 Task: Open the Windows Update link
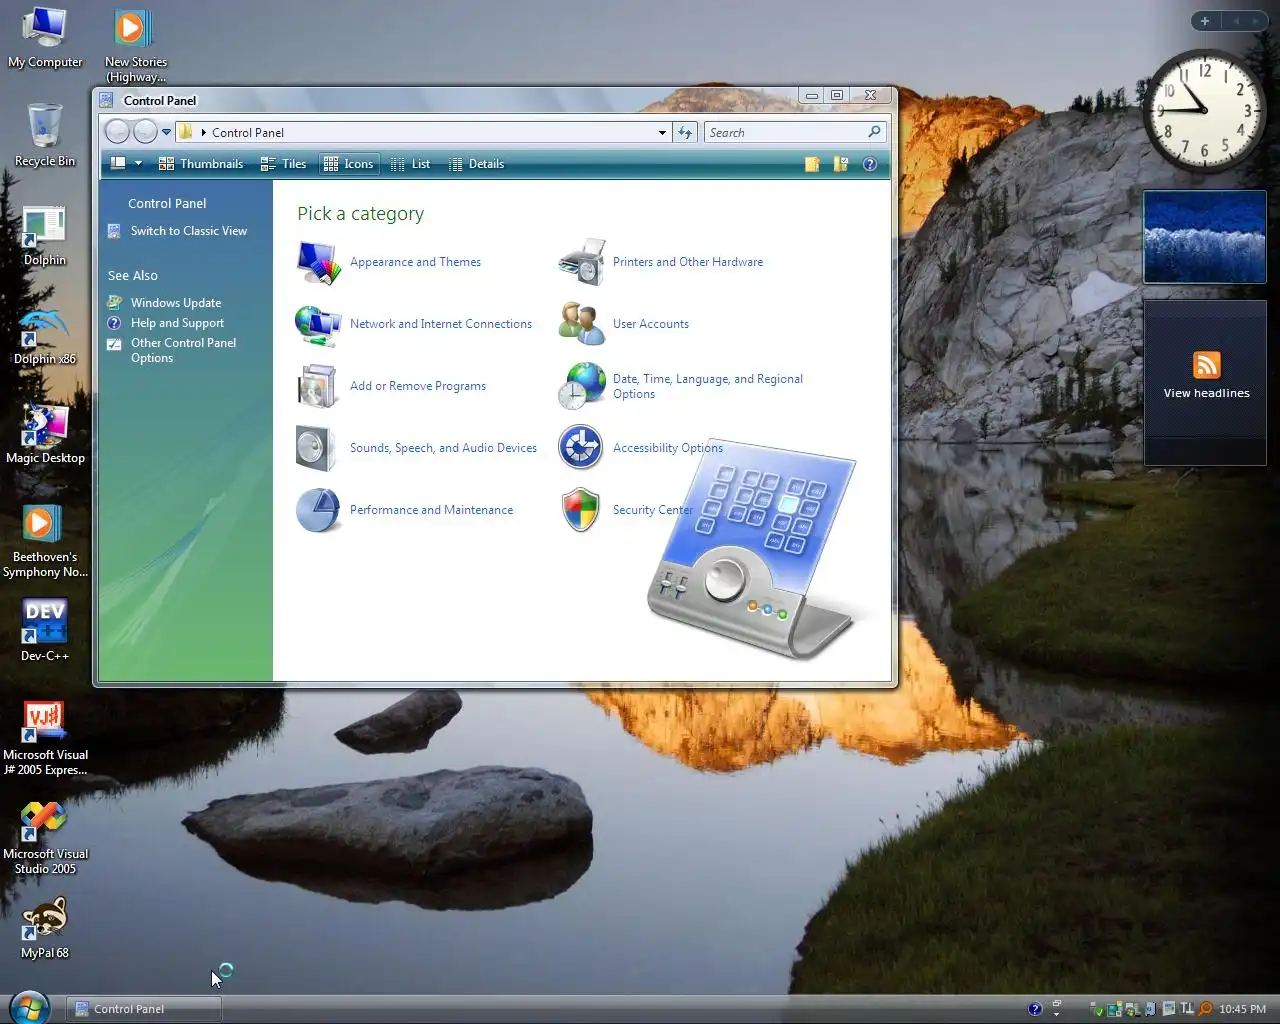[x=176, y=303]
